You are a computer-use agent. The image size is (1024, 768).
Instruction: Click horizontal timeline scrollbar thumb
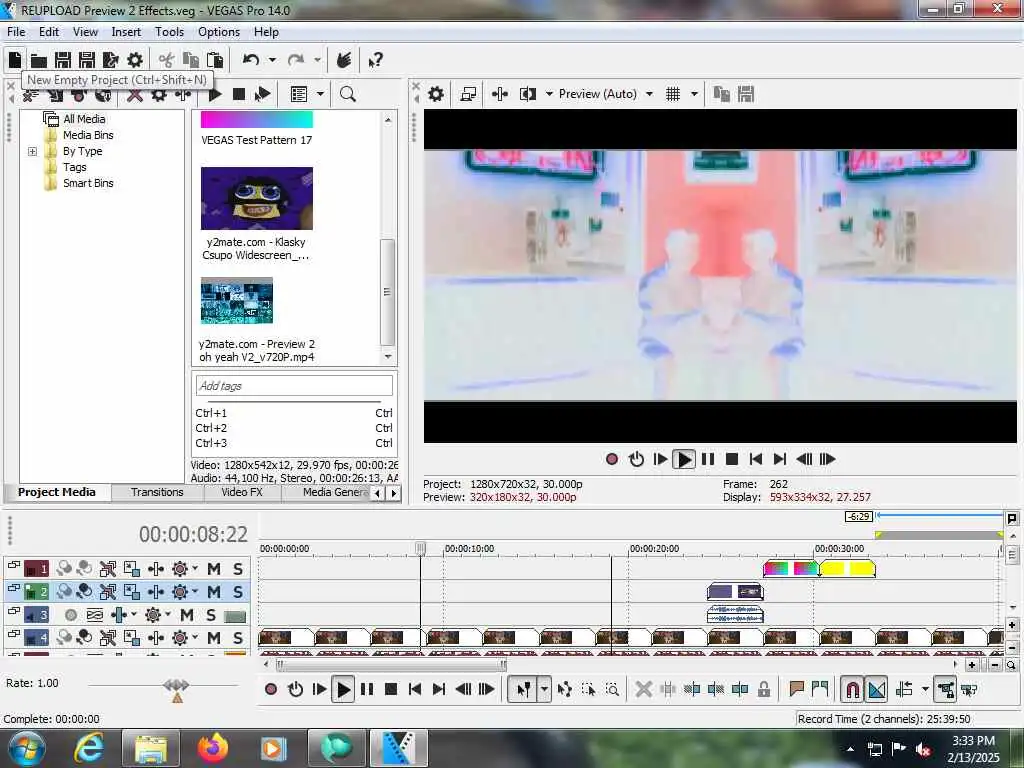coord(391,665)
